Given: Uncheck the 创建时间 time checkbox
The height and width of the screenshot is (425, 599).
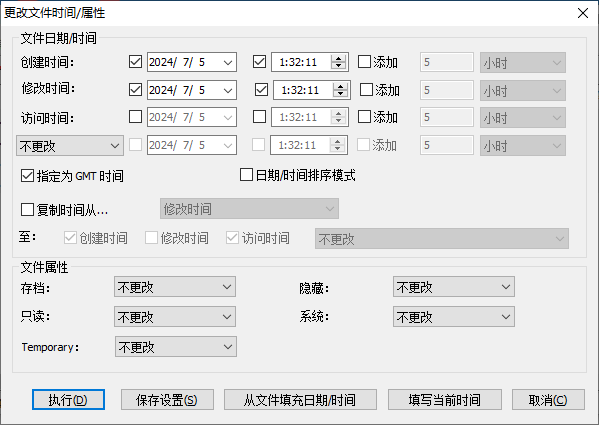Looking at the screenshot, I should [259, 61].
